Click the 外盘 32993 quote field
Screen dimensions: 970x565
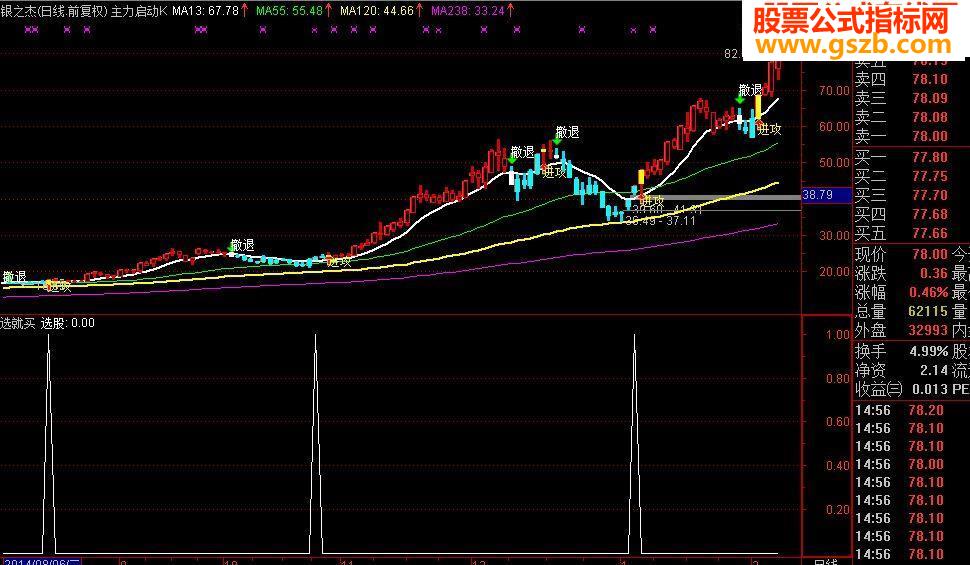901,330
